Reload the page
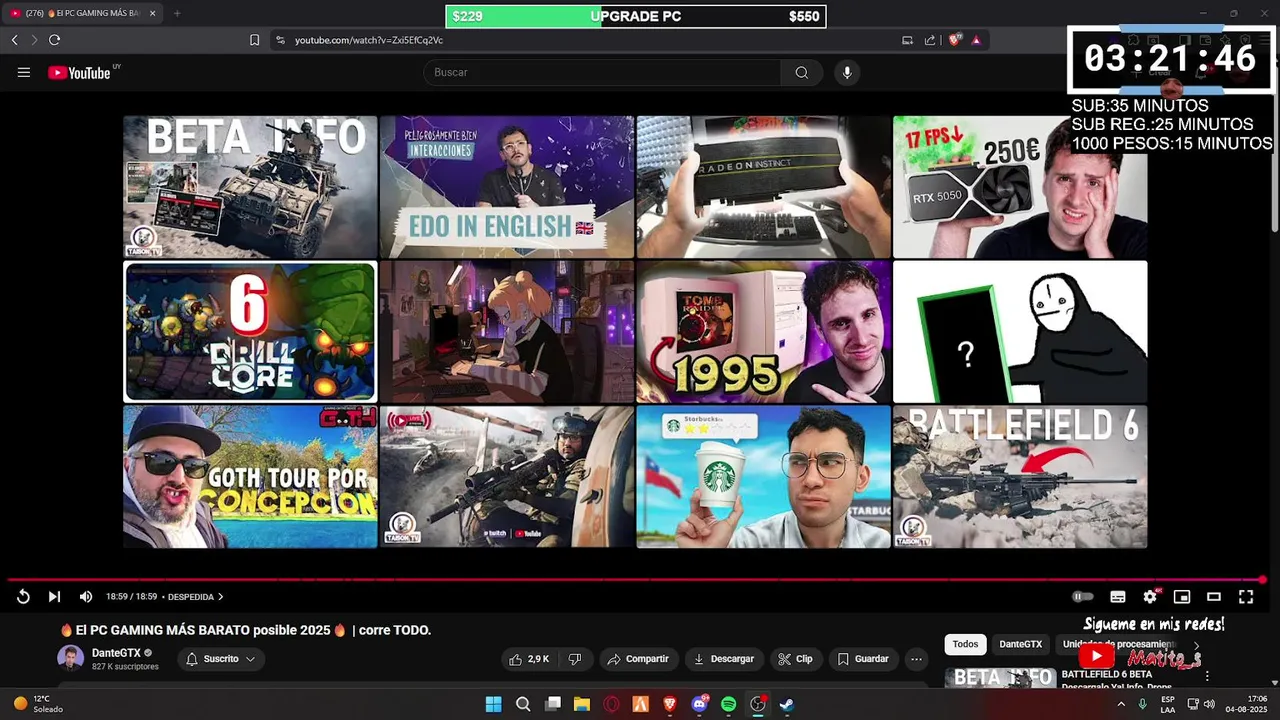This screenshot has height=720, width=1280. (54, 40)
